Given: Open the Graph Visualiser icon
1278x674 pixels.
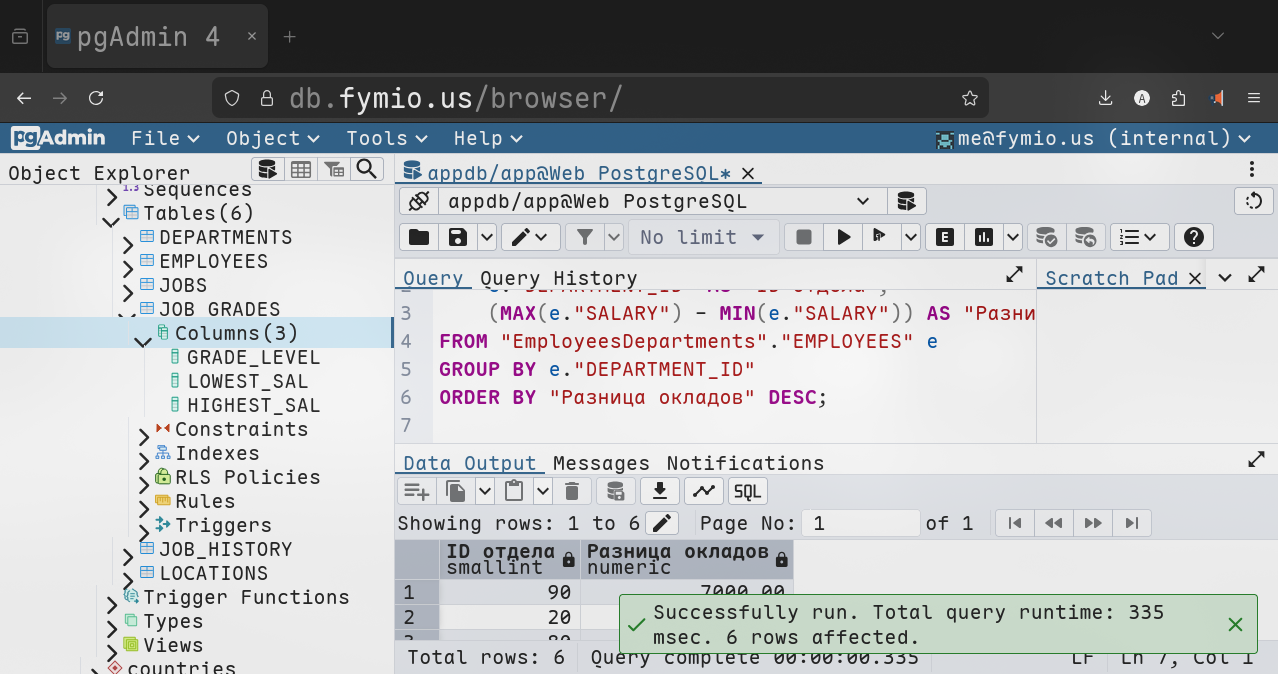Looking at the screenshot, I should click(x=704, y=491).
